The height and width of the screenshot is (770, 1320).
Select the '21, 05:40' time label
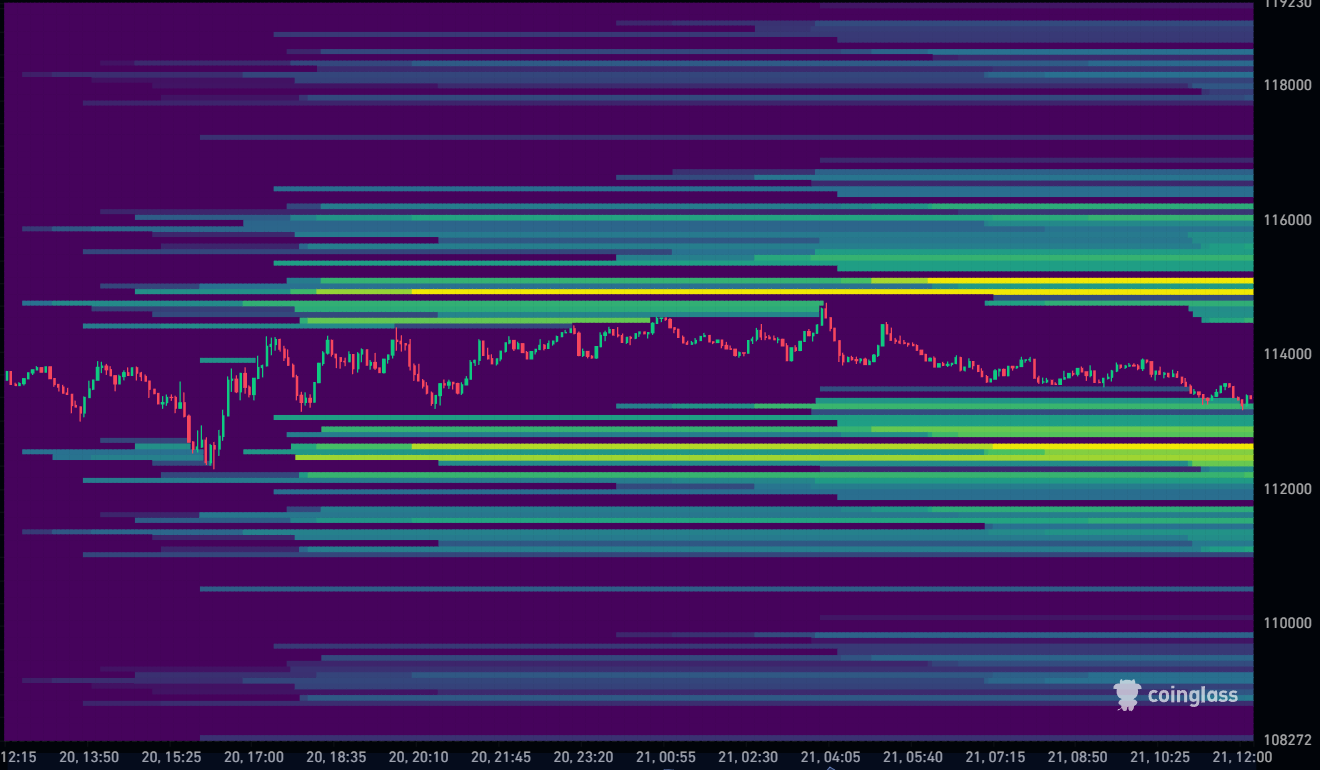pos(912,757)
